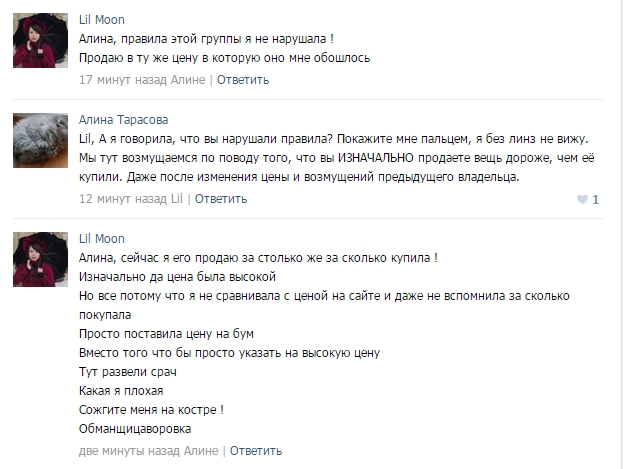631x469 pixels.
Task: Click Lil Moon name in first comment
Action: 101,20
